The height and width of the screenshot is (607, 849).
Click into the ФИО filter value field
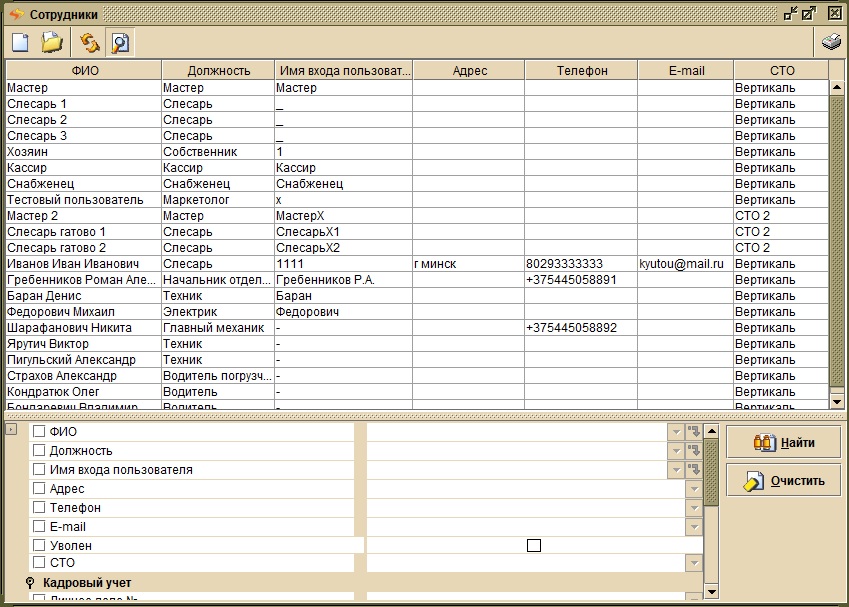(517, 432)
